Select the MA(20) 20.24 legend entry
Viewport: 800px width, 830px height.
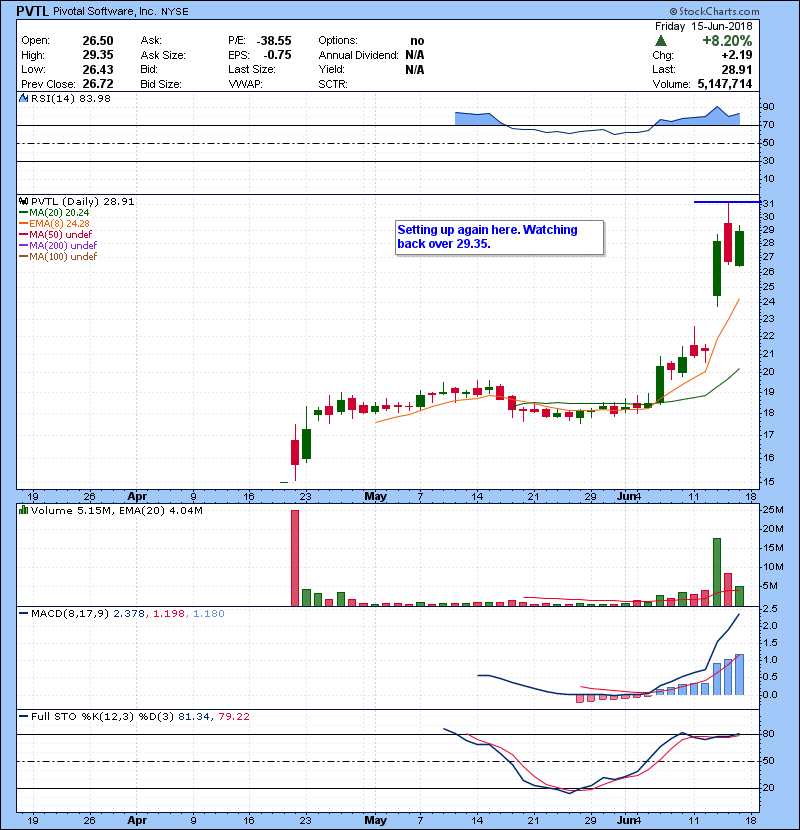[54, 213]
